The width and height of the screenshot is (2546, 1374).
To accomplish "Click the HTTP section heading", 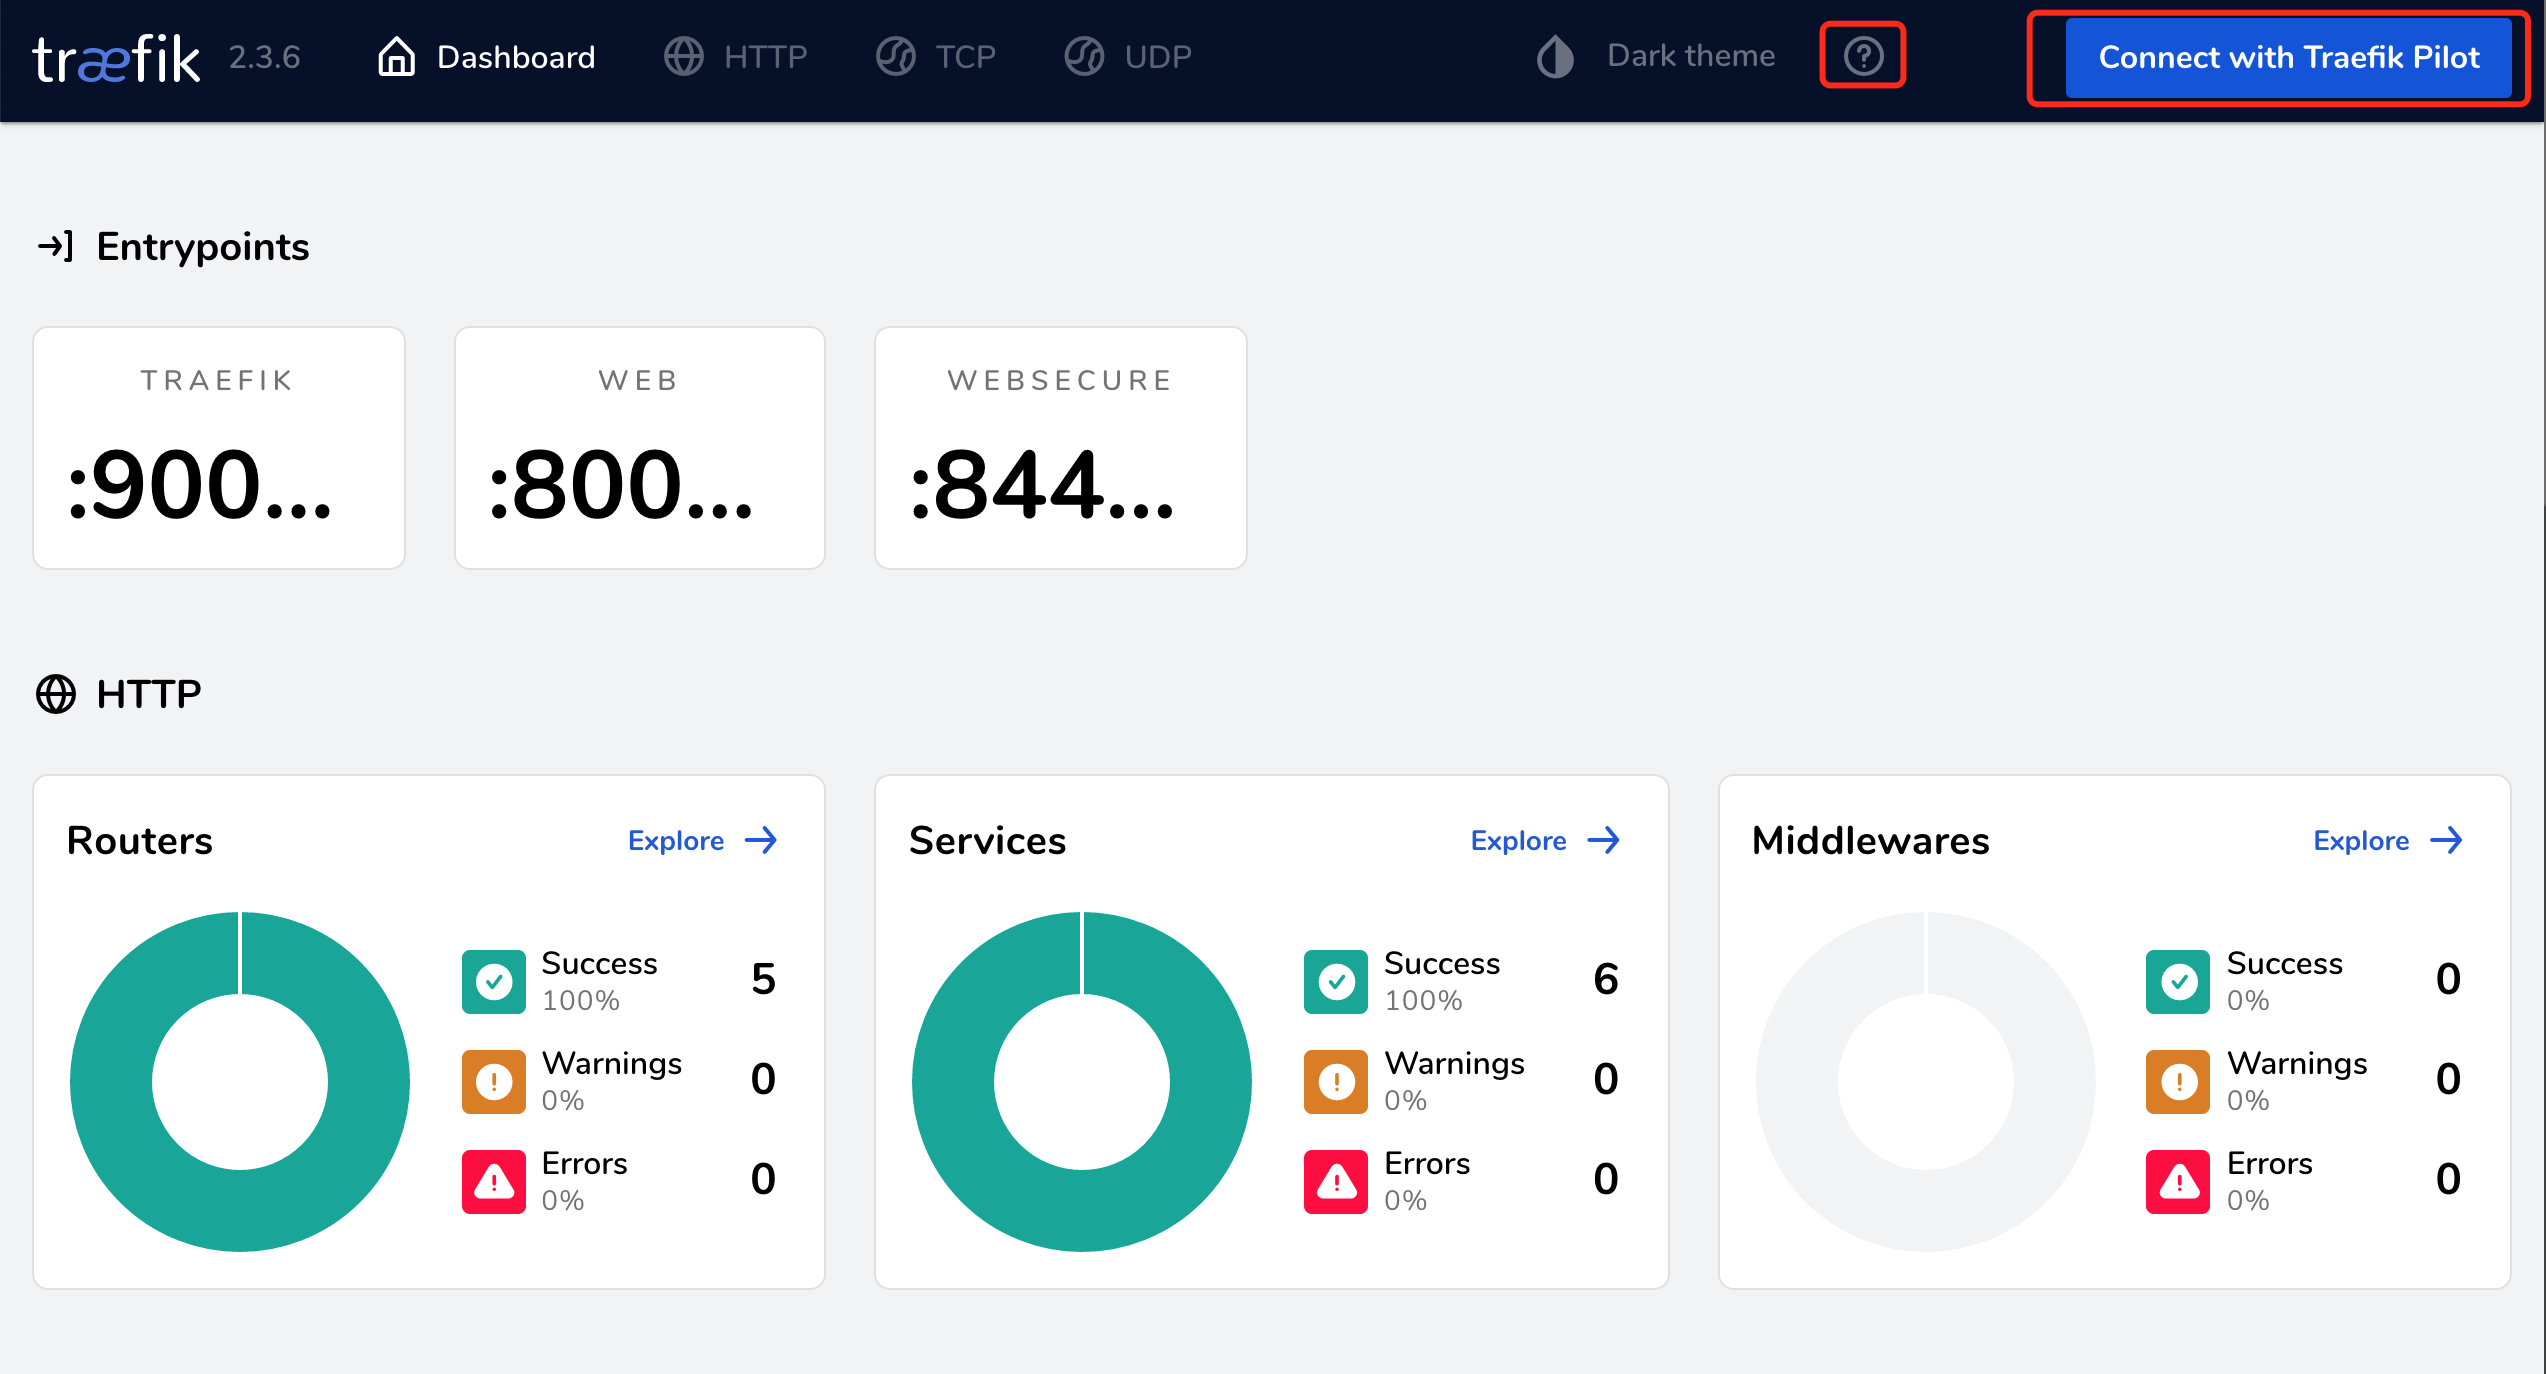I will coord(148,694).
